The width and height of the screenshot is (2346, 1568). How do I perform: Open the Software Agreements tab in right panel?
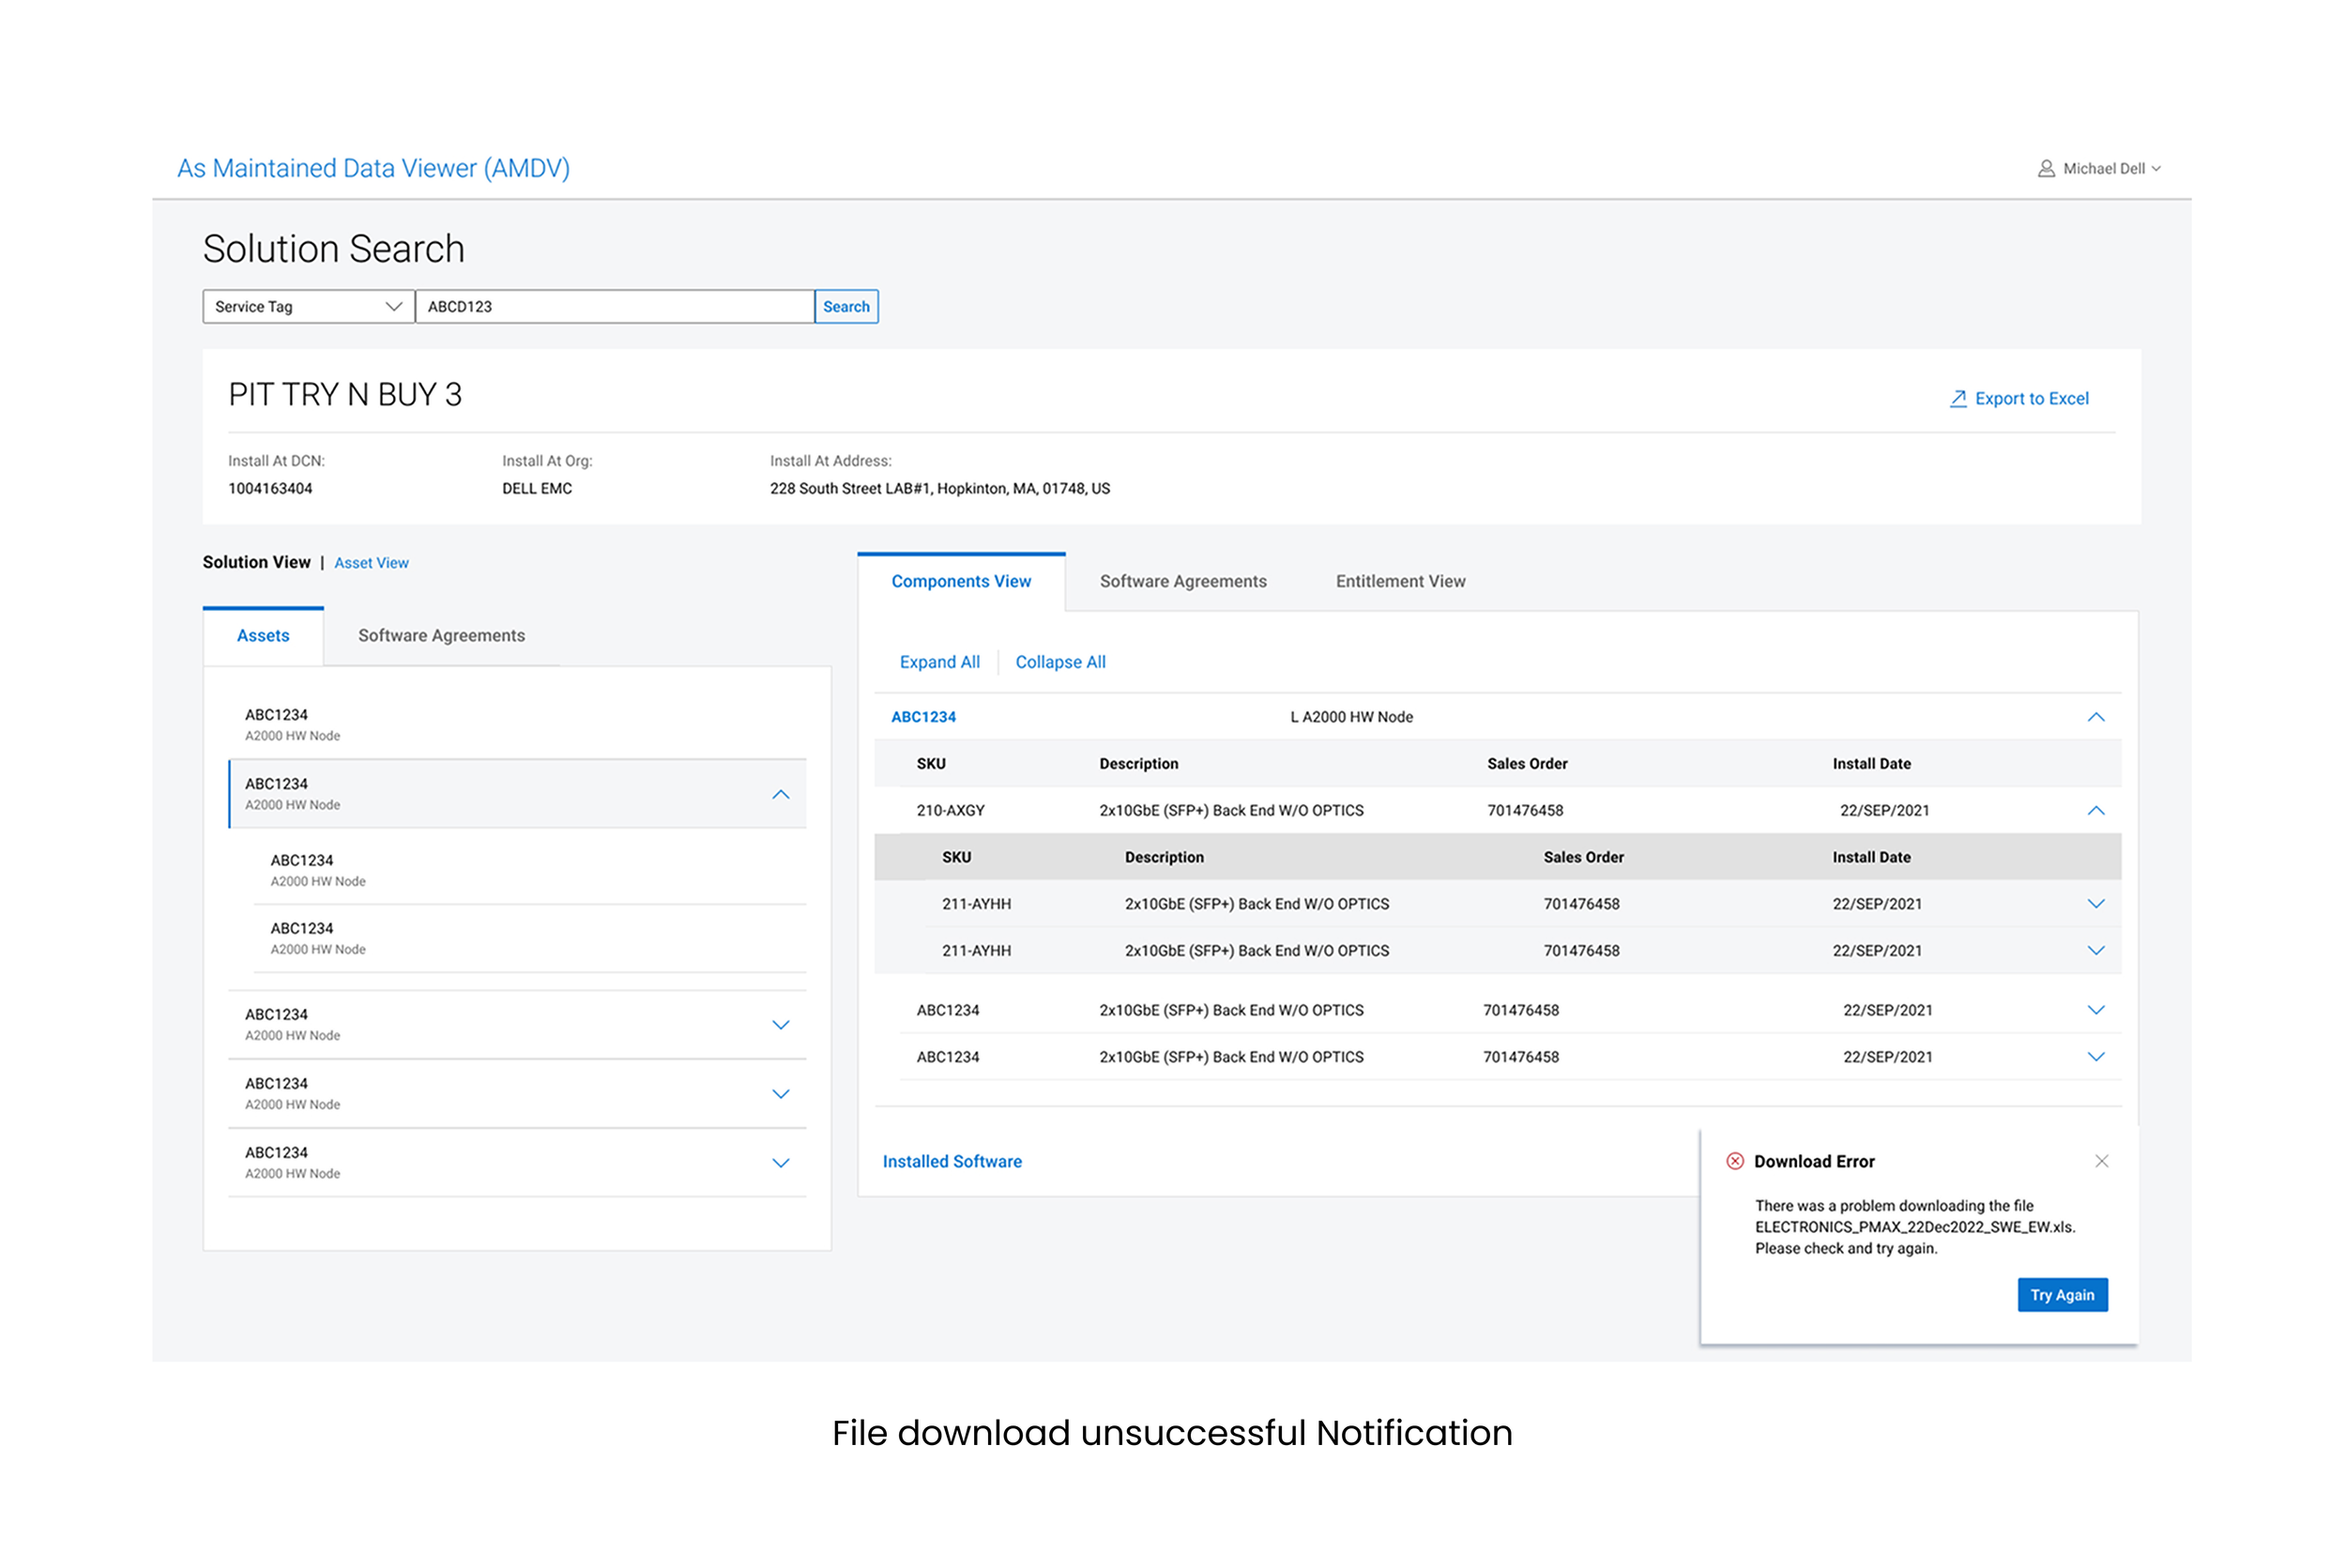pos(1183,582)
